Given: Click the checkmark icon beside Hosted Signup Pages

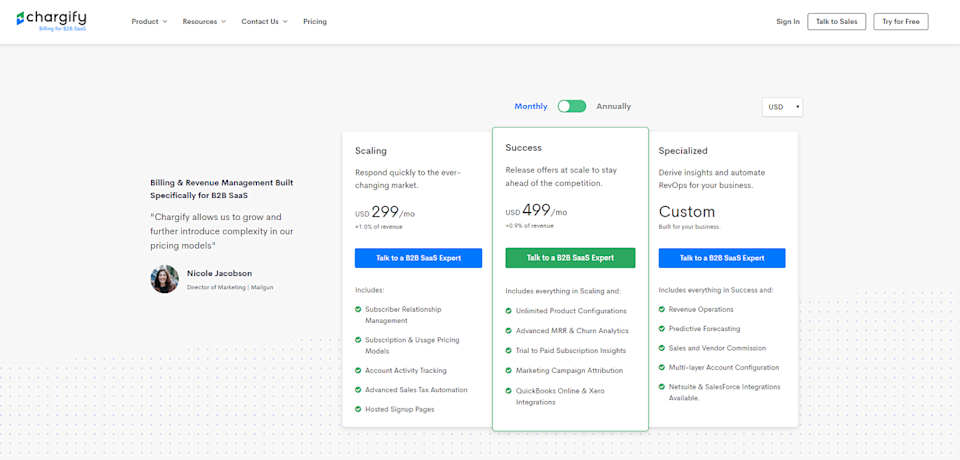Looking at the screenshot, I should point(358,409).
